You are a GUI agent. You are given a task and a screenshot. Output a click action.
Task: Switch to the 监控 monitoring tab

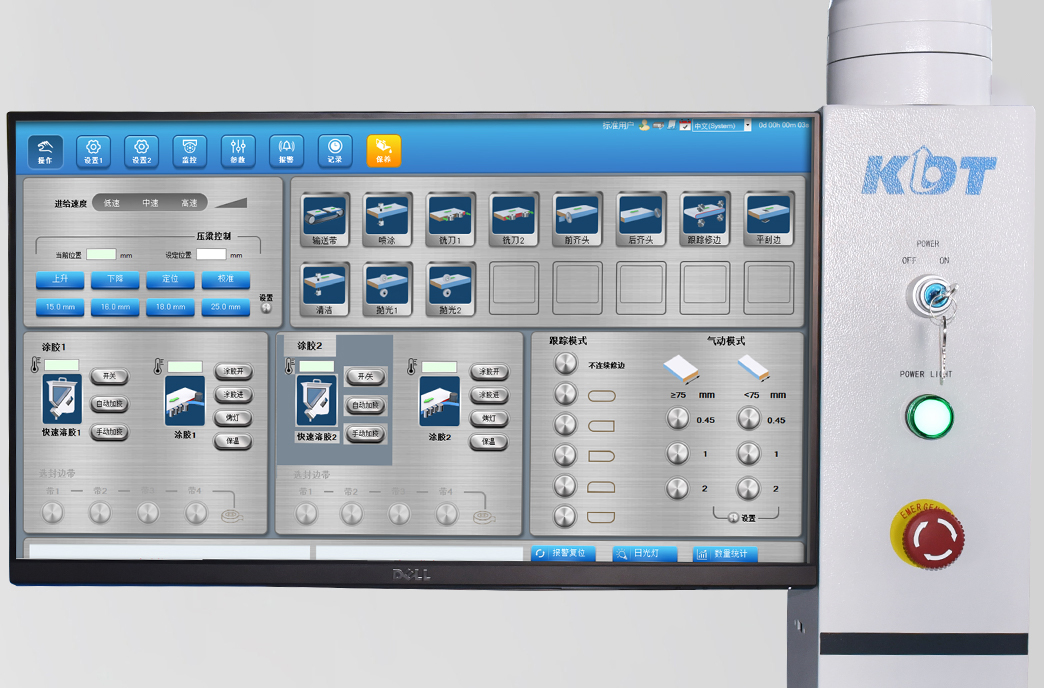point(189,151)
